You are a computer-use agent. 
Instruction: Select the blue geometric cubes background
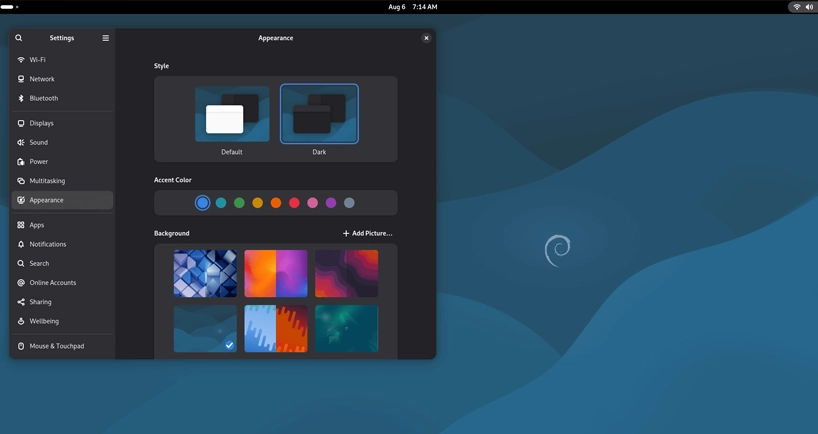(x=205, y=273)
